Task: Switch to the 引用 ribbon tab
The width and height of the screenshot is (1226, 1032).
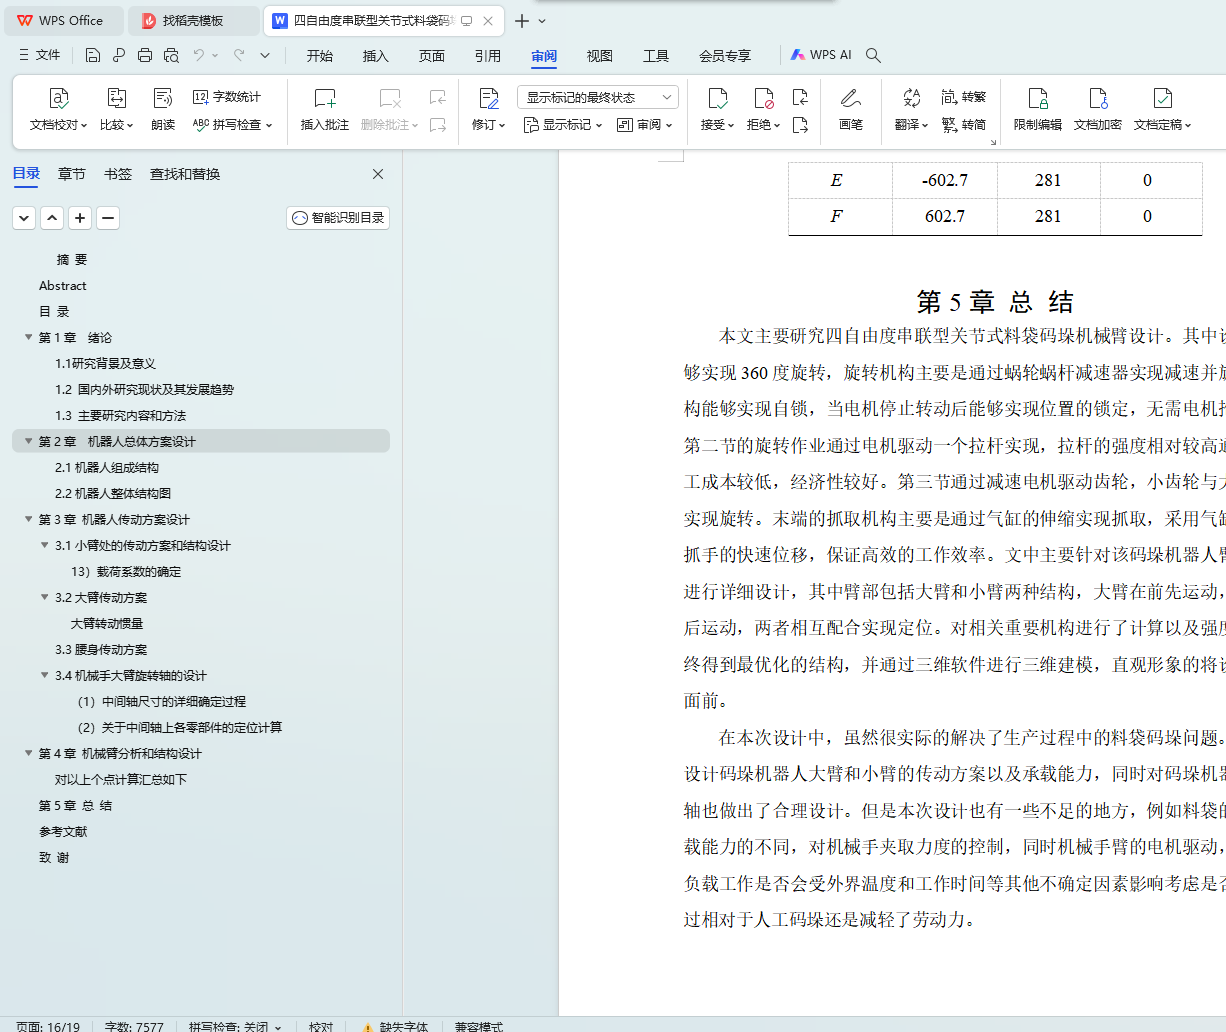Action: click(x=488, y=56)
